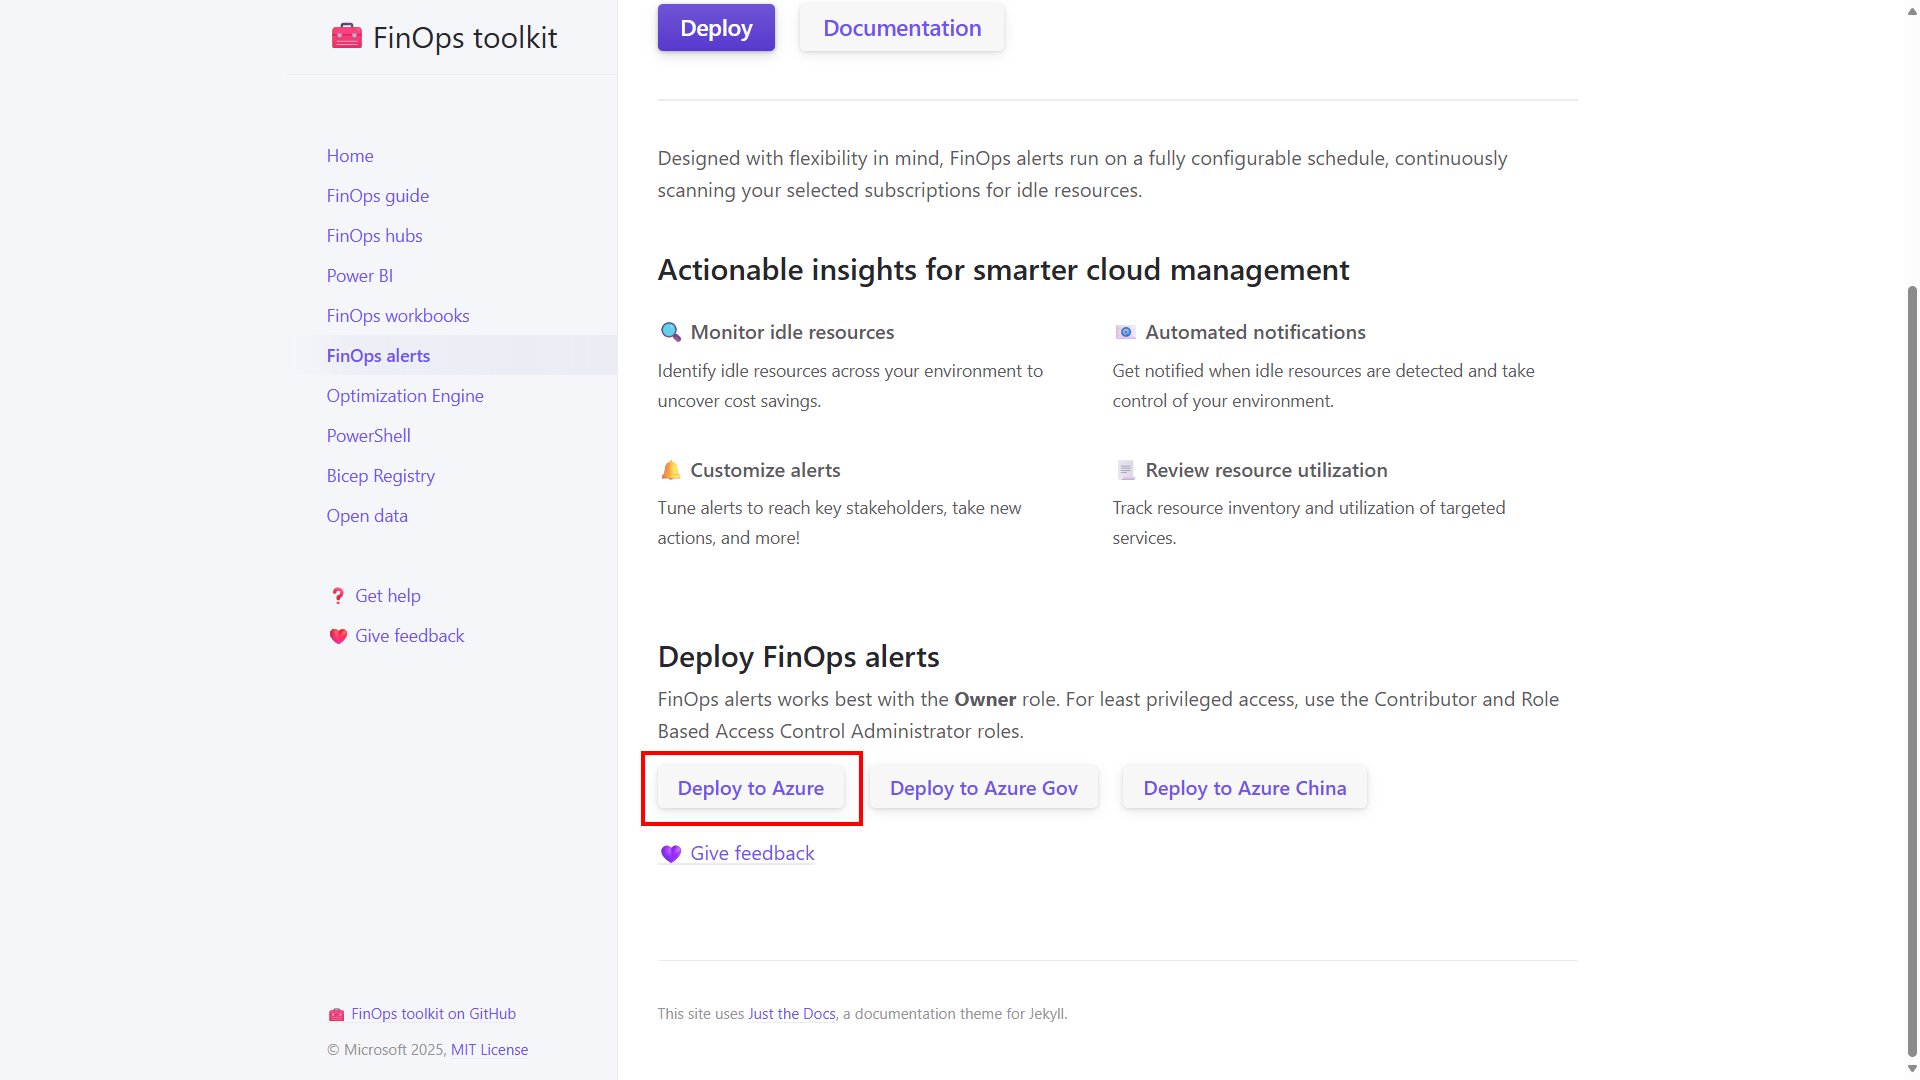Viewport: 1920px width, 1080px height.
Task: Click the heart icon next to Give feedback in sidebar
Action: pos(338,635)
